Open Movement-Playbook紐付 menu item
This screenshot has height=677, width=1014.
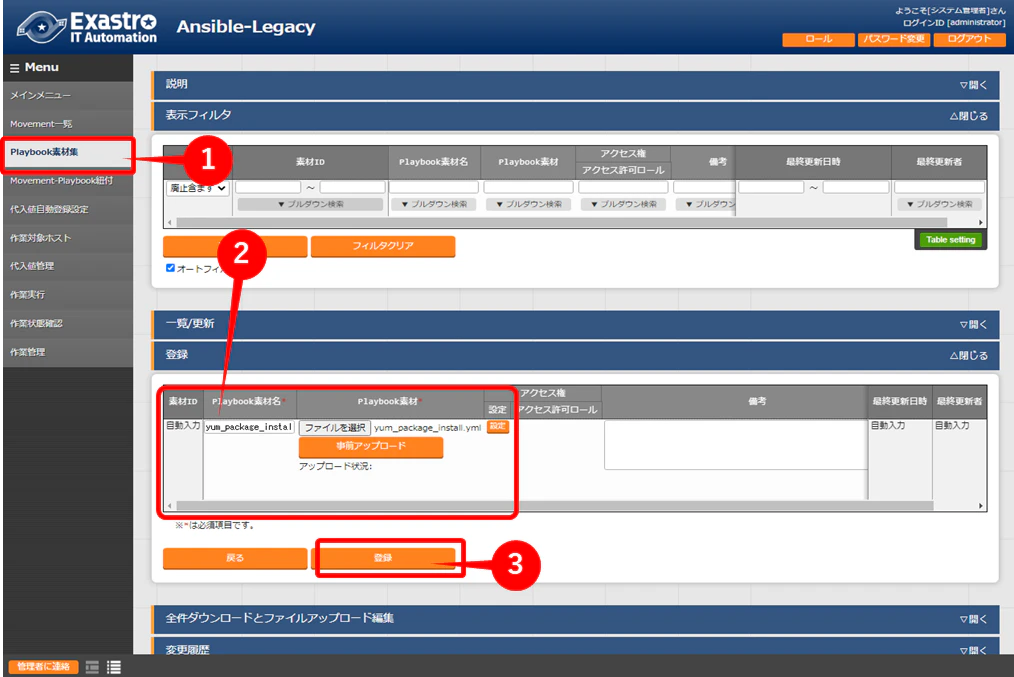point(68,181)
